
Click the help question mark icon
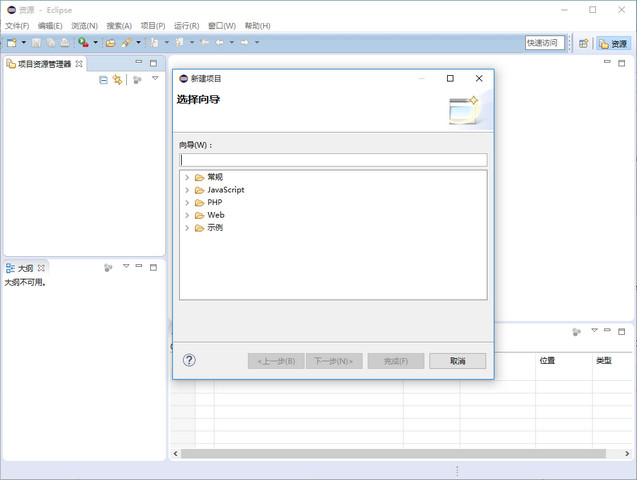[189, 361]
